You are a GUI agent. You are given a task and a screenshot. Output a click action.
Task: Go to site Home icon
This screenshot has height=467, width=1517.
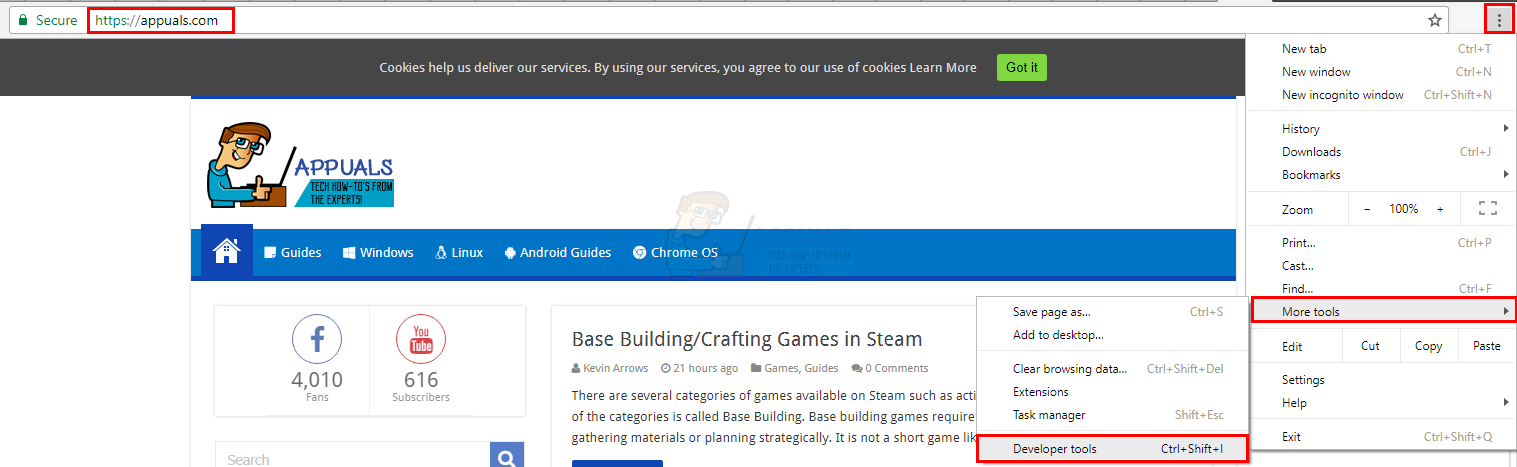click(x=227, y=251)
